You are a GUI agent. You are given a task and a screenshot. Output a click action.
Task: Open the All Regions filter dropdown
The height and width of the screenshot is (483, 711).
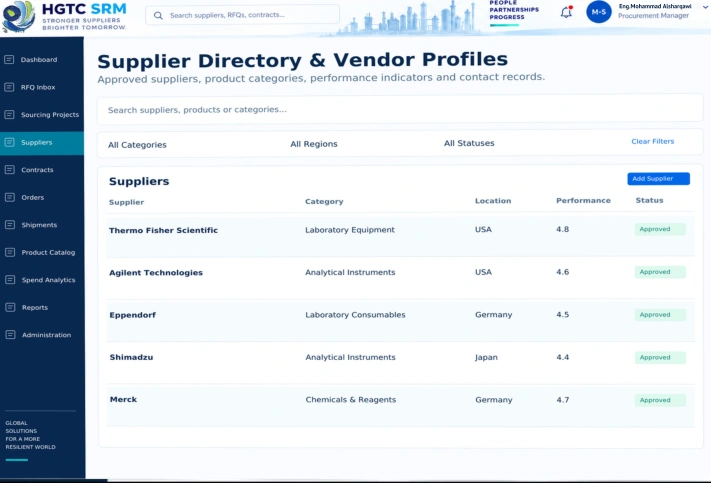point(314,144)
